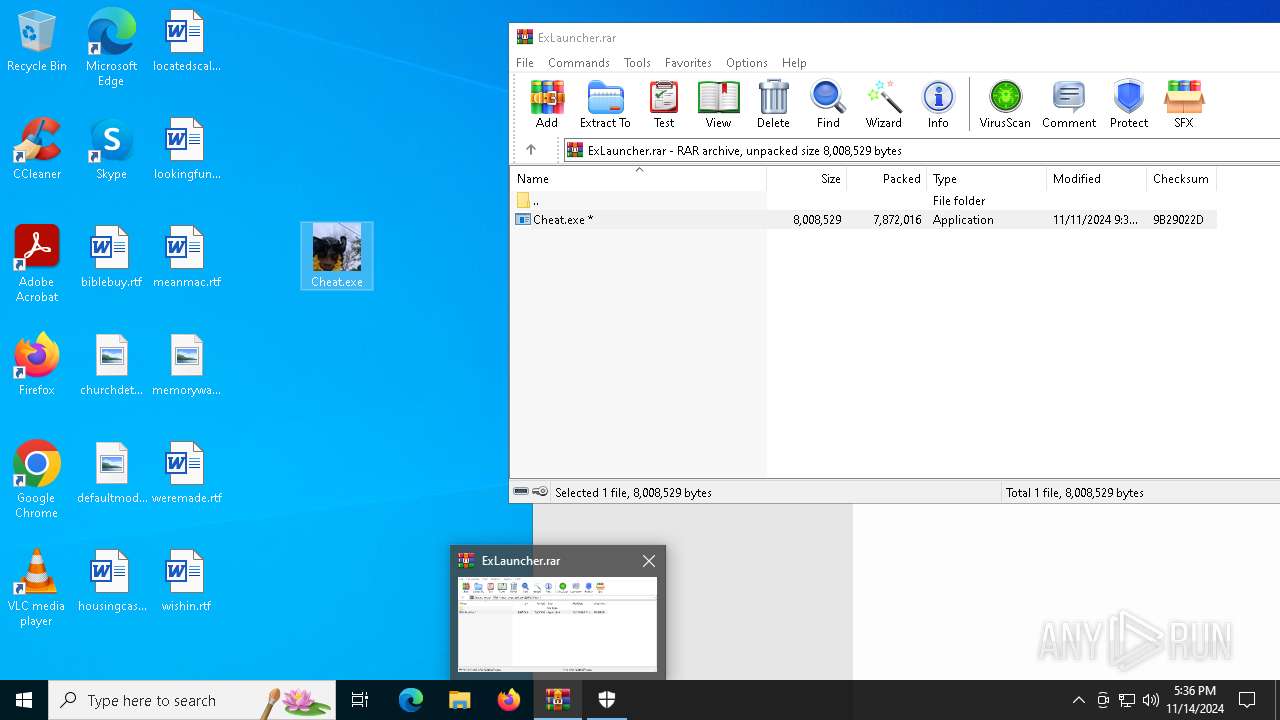The height and width of the screenshot is (720, 1280).
Task: Select Firefox desktop shortcut
Action: click(37, 366)
